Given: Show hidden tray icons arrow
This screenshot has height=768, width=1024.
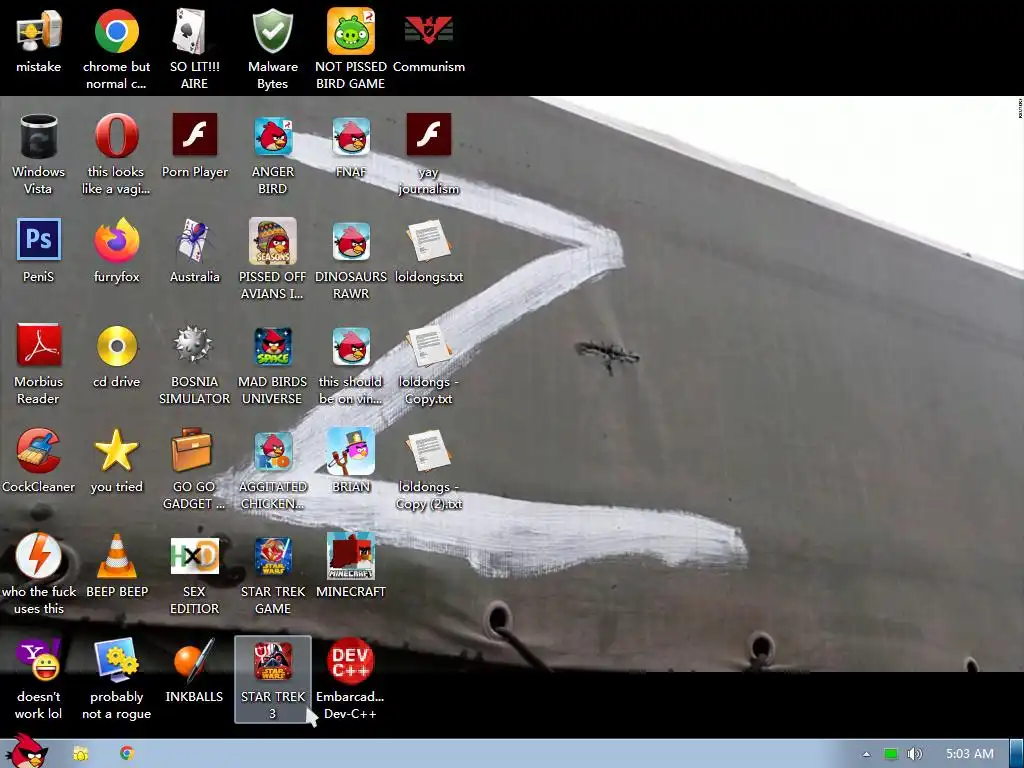Looking at the screenshot, I should pos(867,754).
